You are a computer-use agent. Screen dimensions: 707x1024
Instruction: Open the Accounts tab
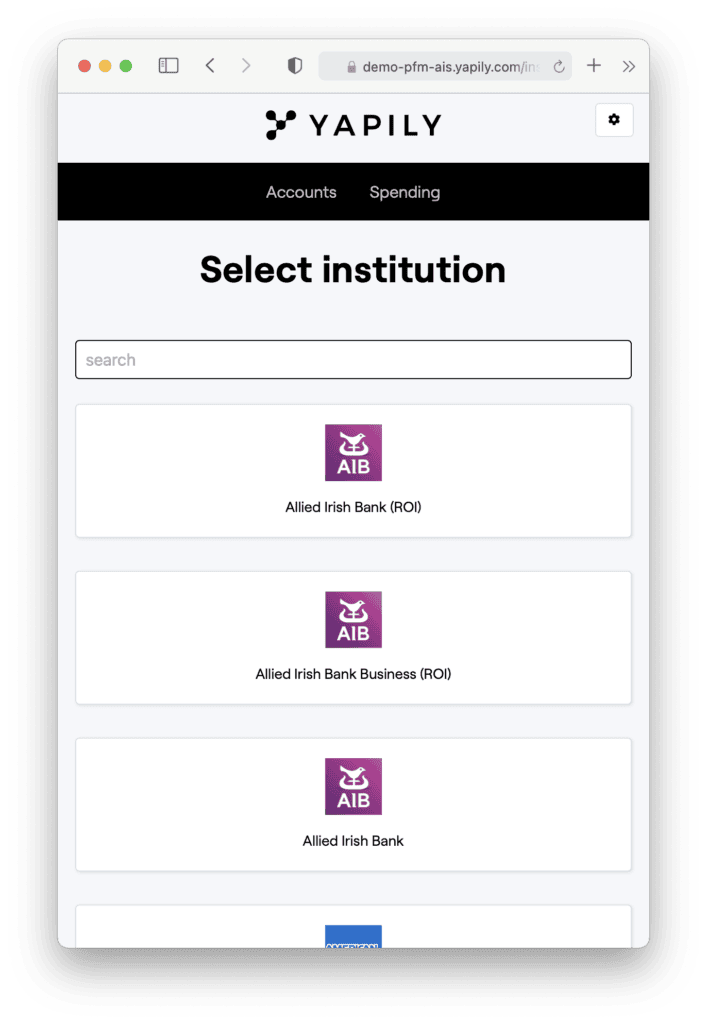pyautogui.click(x=301, y=192)
